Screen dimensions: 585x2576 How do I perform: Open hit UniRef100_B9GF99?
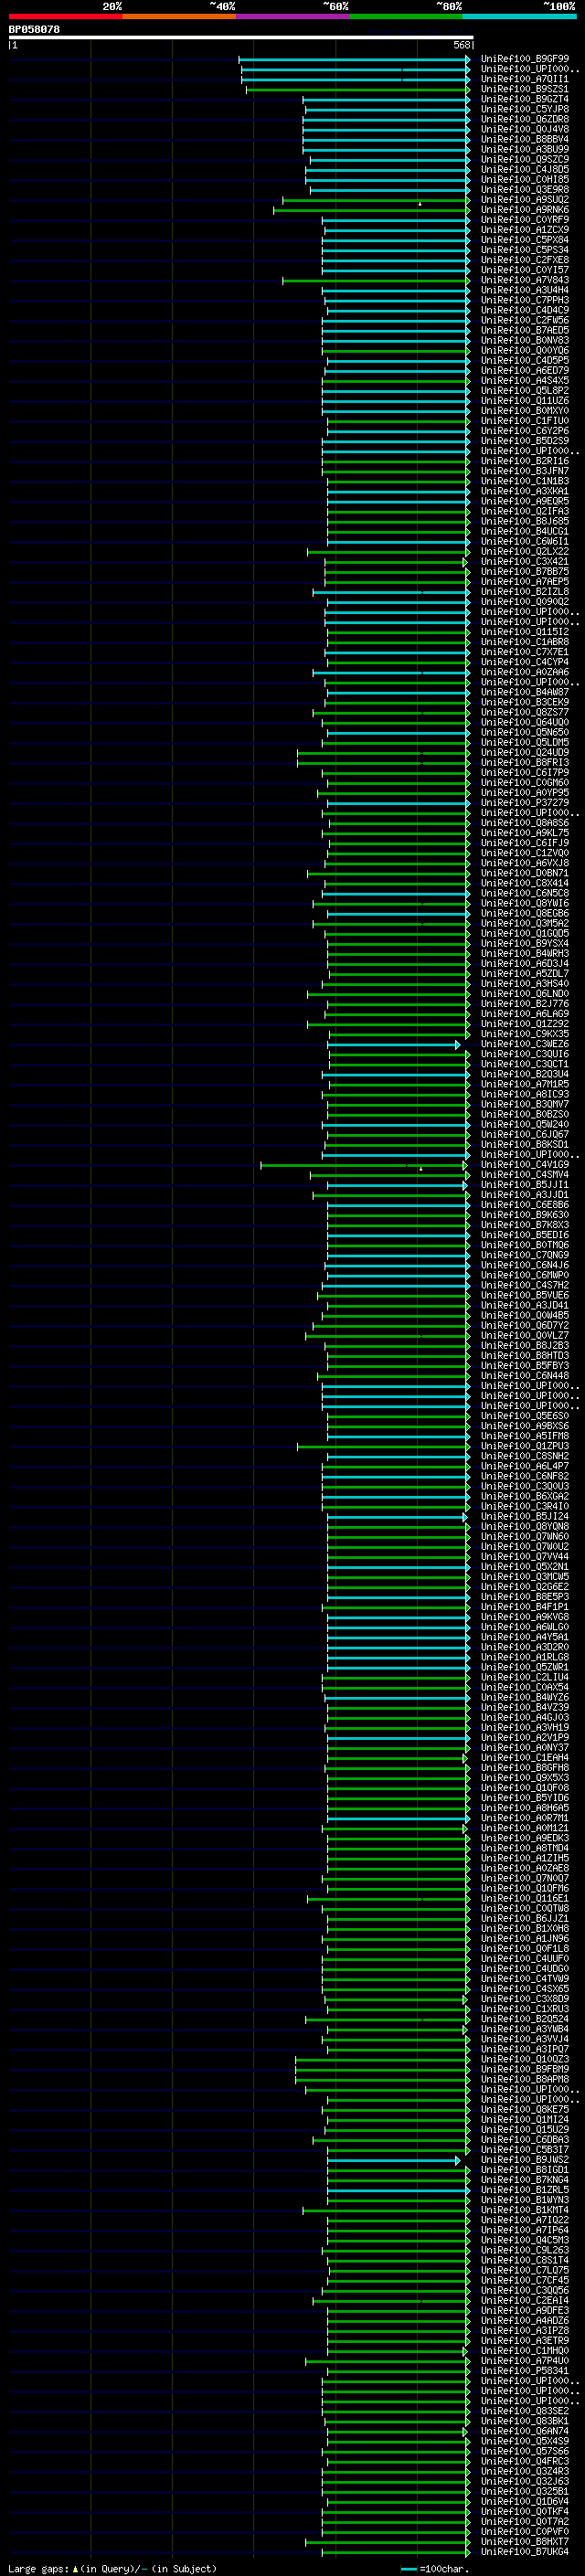[525, 59]
